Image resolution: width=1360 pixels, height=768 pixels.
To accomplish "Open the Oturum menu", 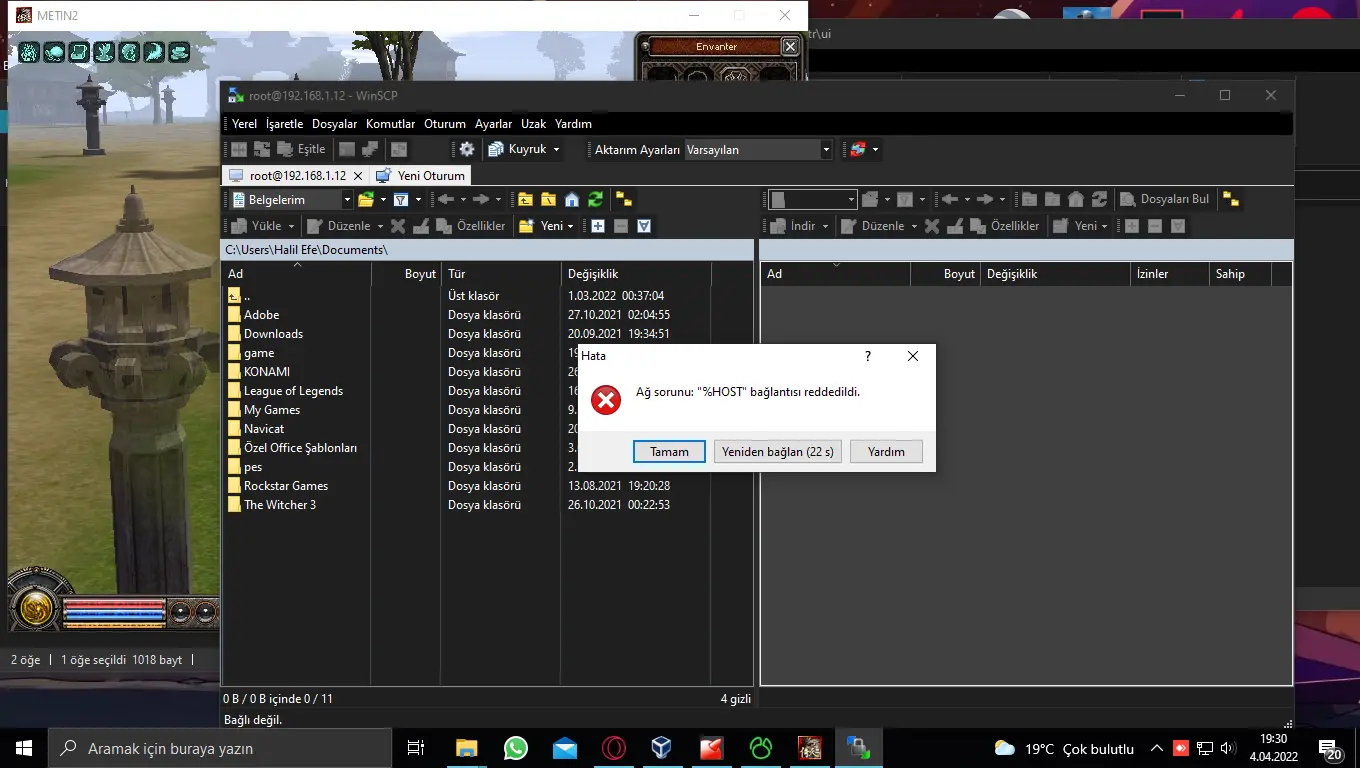I will point(445,124).
